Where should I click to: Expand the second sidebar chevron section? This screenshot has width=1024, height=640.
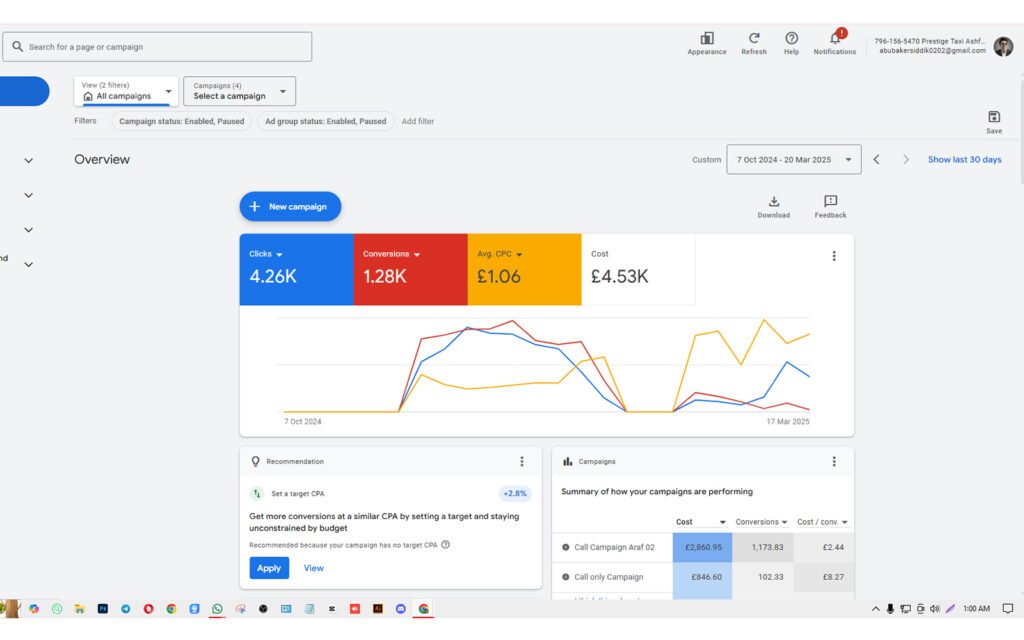[x=29, y=195]
